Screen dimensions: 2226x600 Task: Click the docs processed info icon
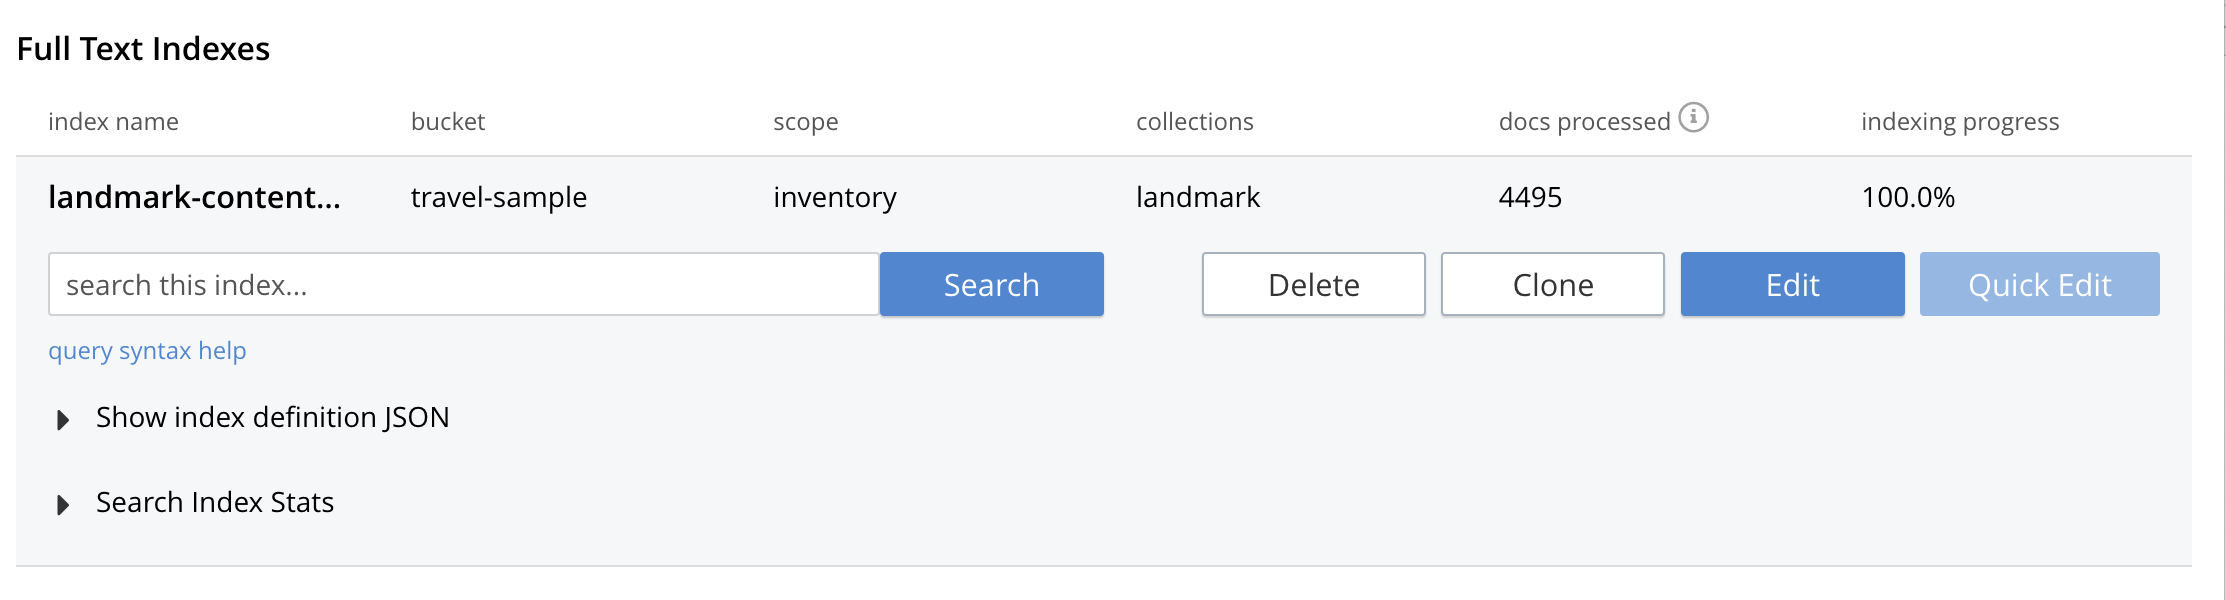(x=1693, y=118)
